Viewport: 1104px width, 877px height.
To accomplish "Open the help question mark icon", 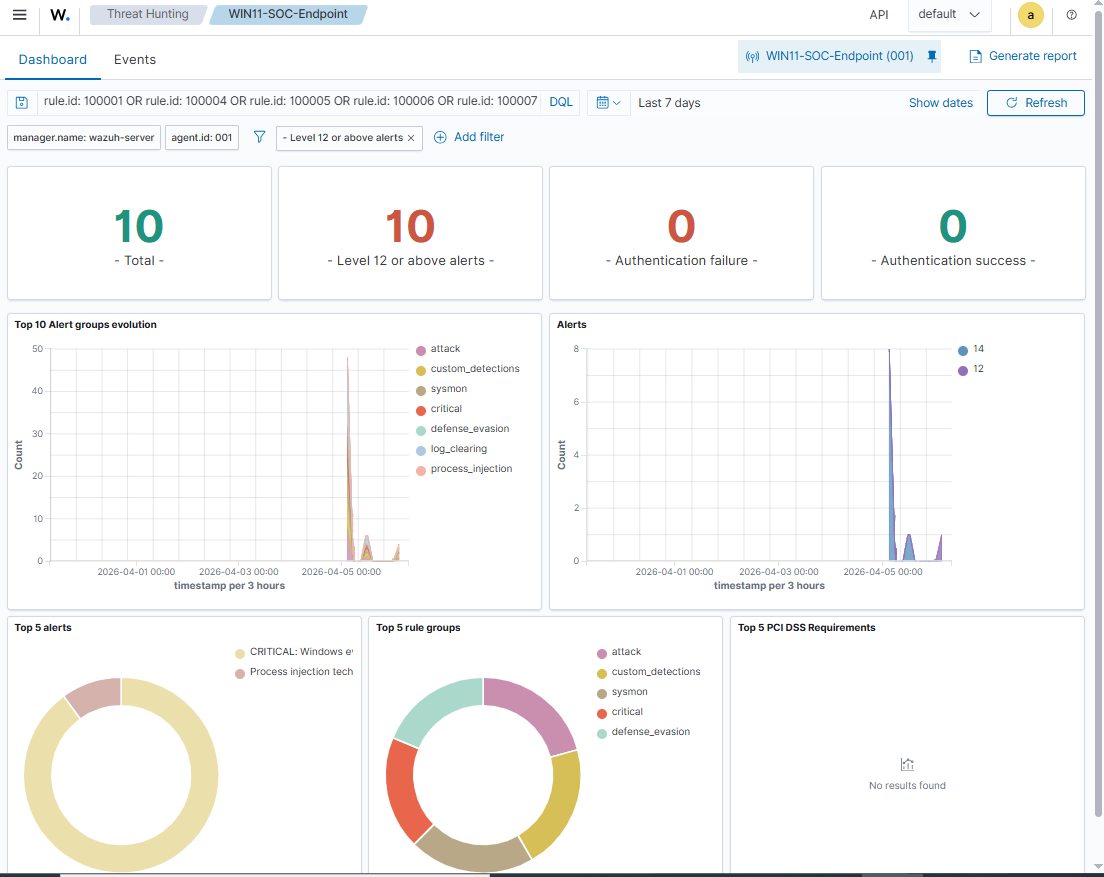I will [x=1071, y=15].
